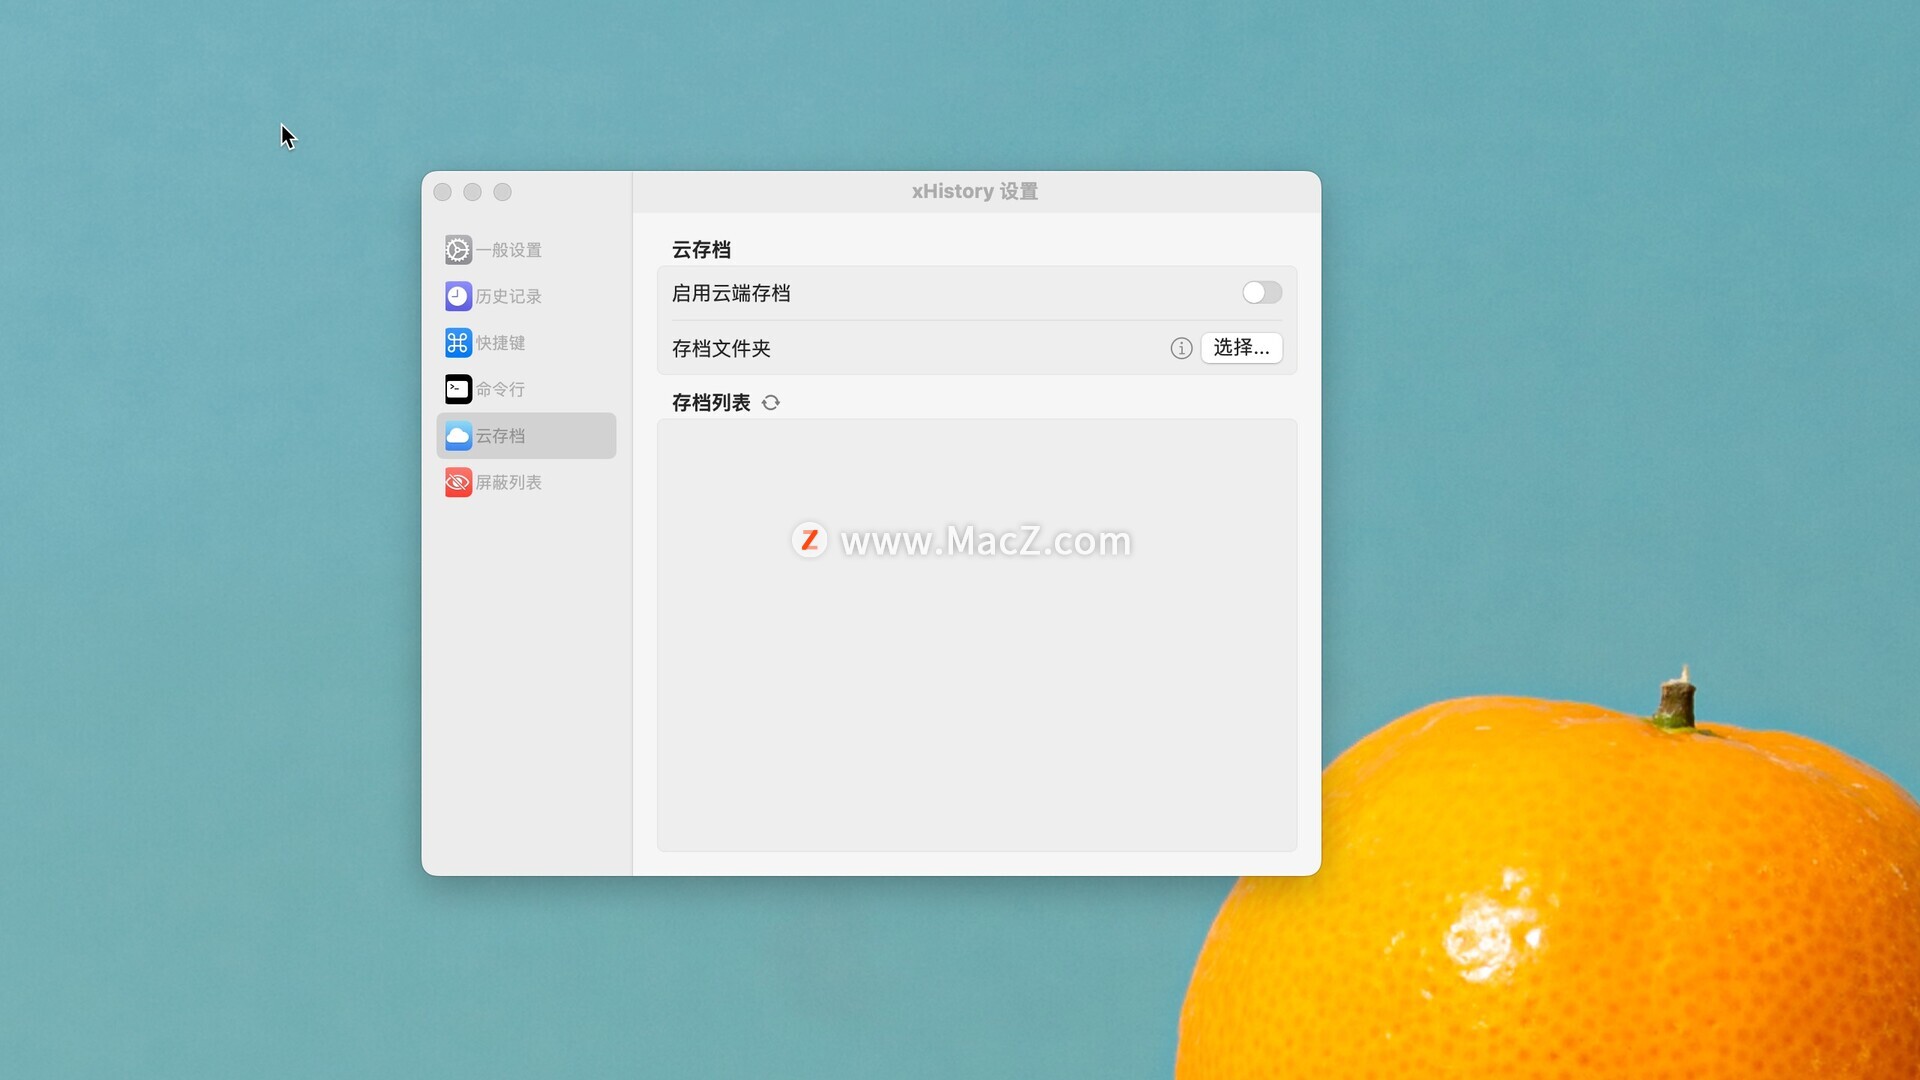Open 快捷键 settings label
This screenshot has width=1920, height=1080.
click(x=500, y=343)
